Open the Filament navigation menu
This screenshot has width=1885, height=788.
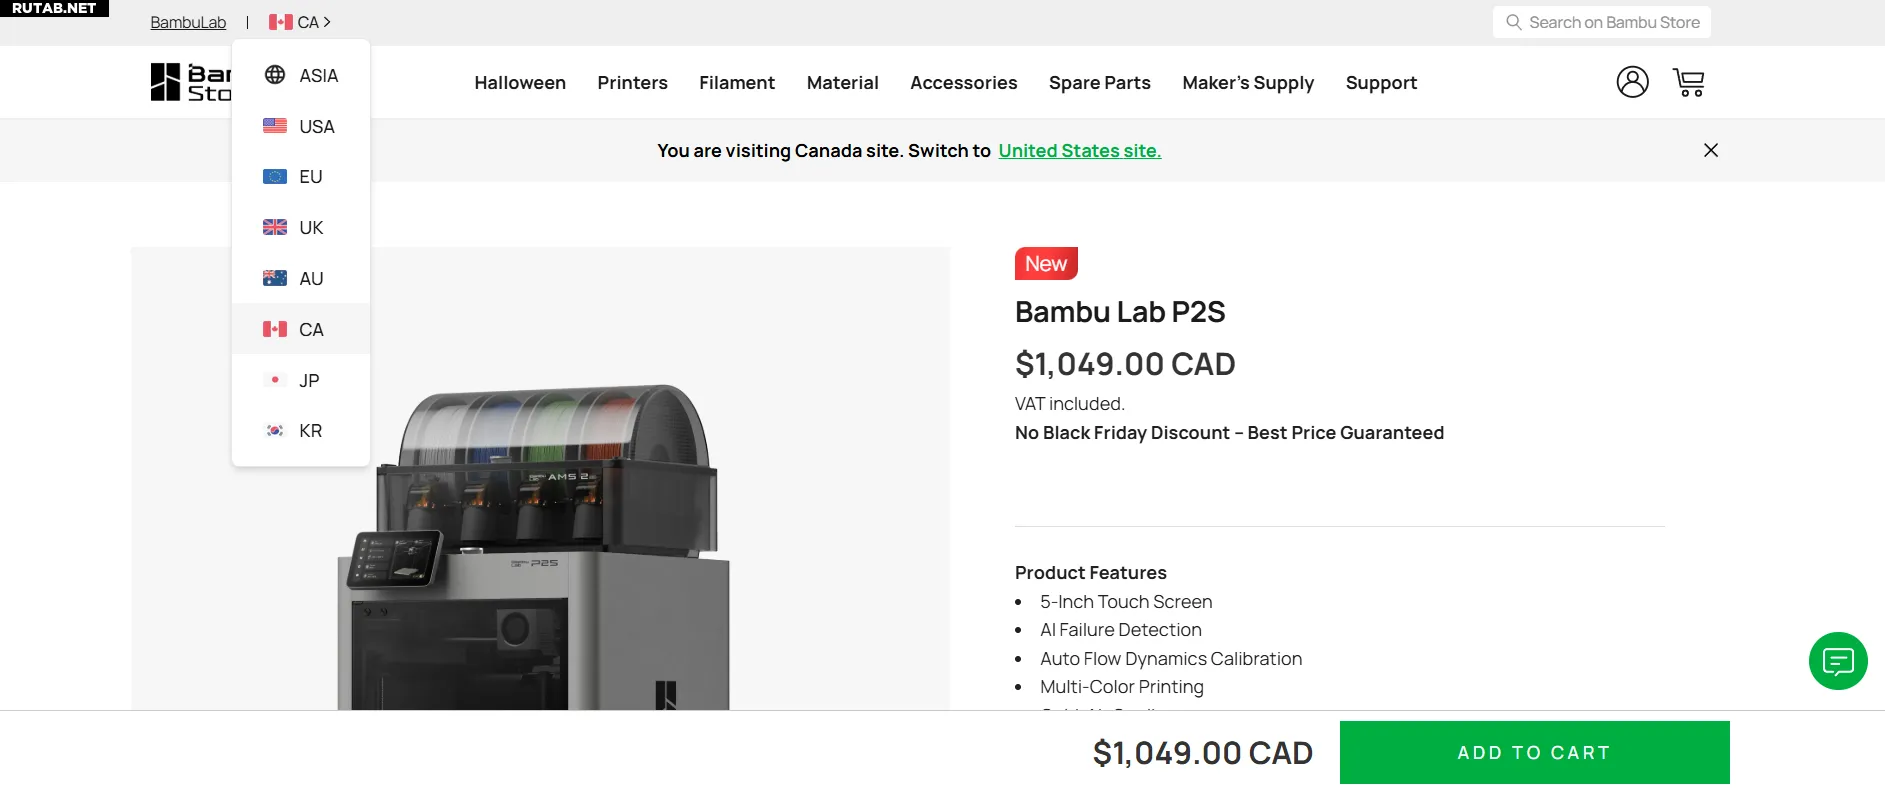coord(736,83)
